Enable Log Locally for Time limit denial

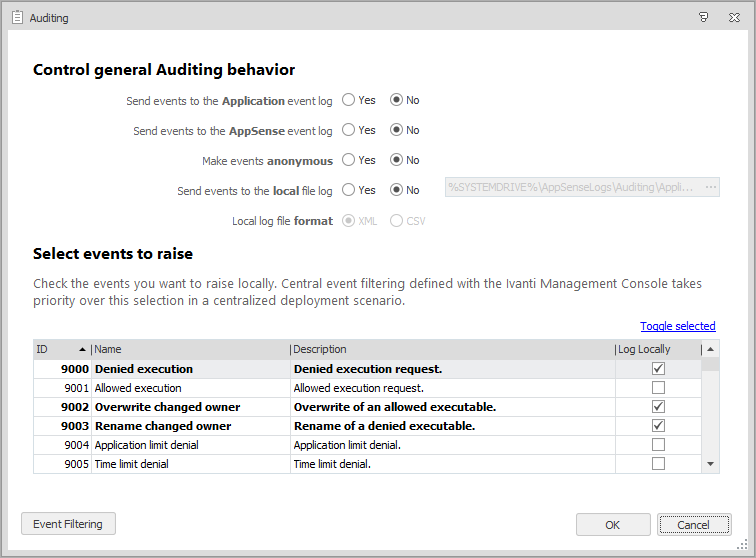(658, 464)
